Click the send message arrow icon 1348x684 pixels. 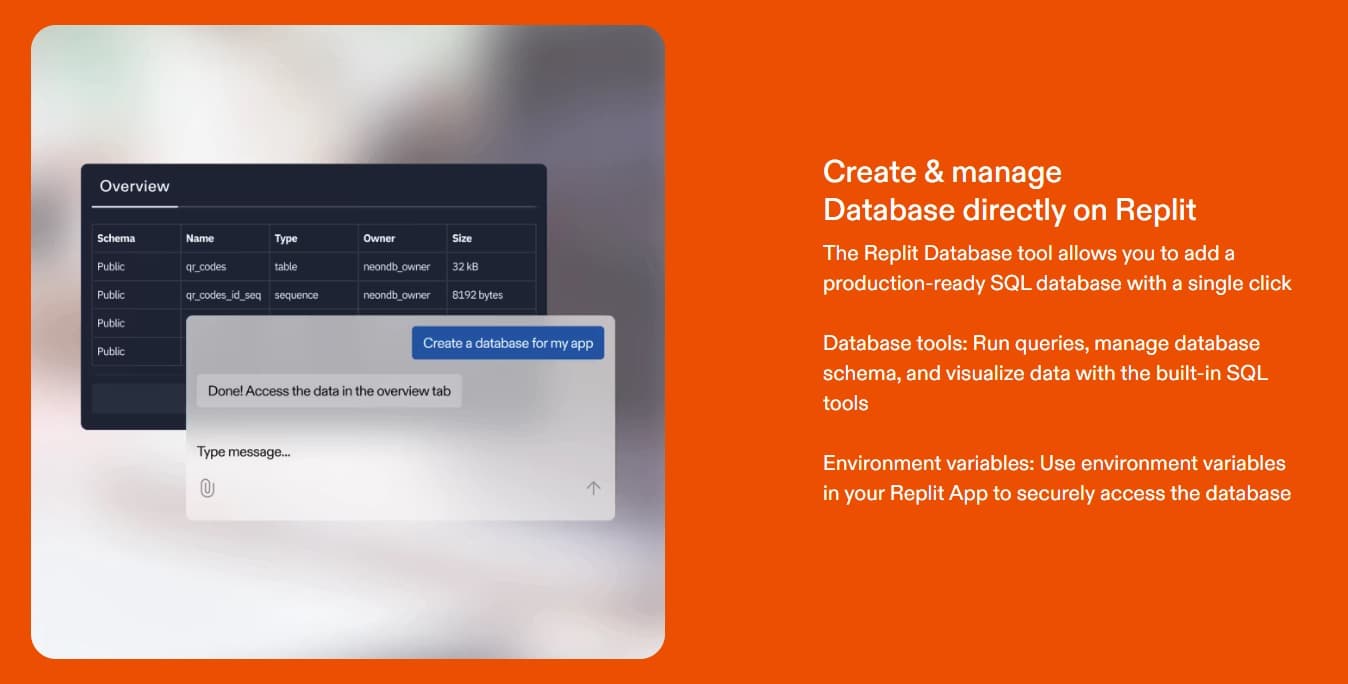pyautogui.click(x=593, y=488)
